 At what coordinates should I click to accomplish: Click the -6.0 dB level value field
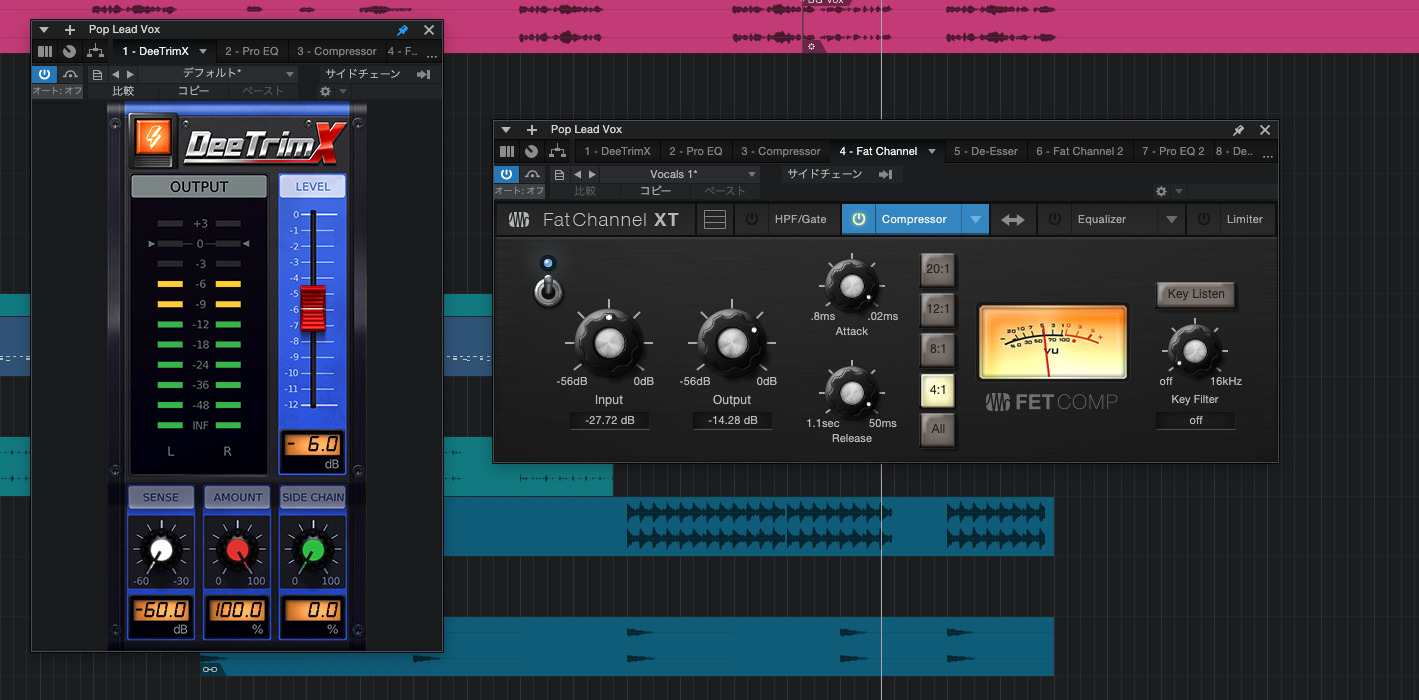click(313, 445)
